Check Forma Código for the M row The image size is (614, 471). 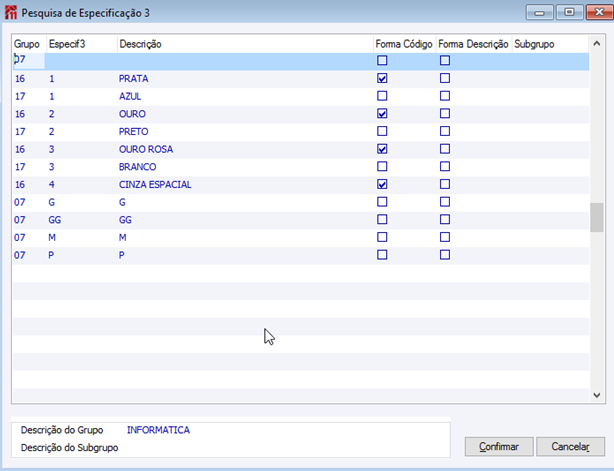[x=382, y=237]
